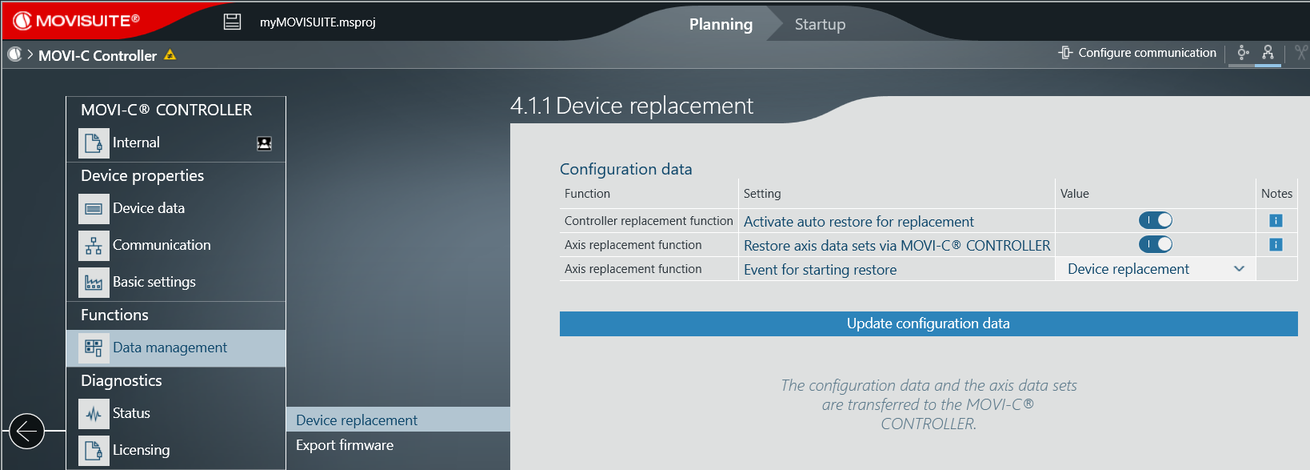Click the Licensing document icon
1310x470 pixels.
pos(93,450)
